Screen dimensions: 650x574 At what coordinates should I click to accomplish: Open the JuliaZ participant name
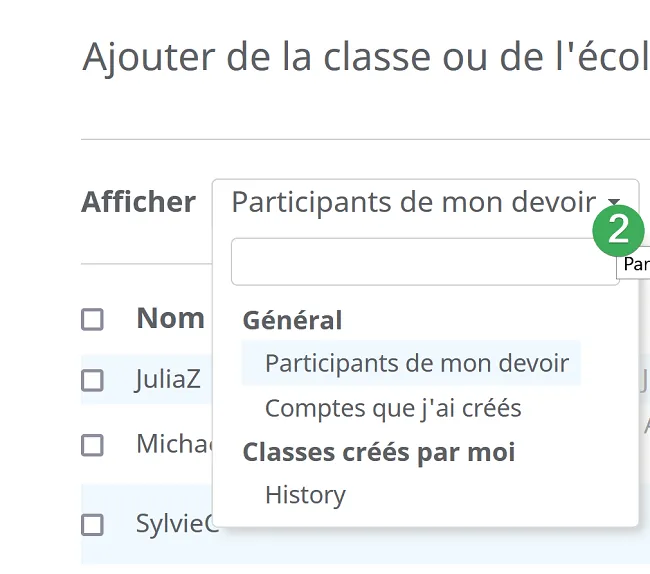click(x=168, y=379)
